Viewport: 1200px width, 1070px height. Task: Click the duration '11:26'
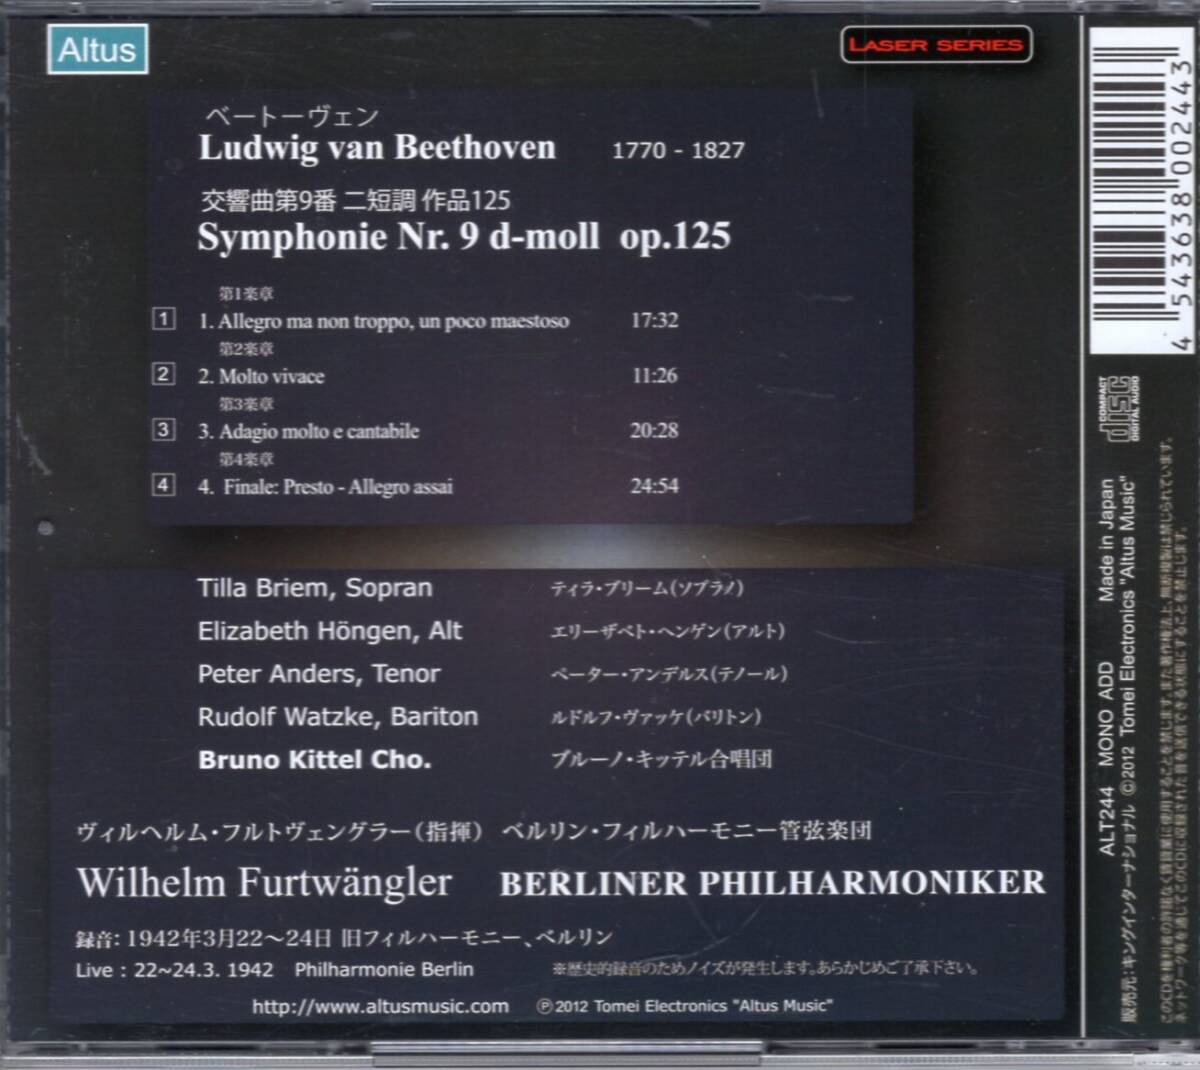point(654,375)
